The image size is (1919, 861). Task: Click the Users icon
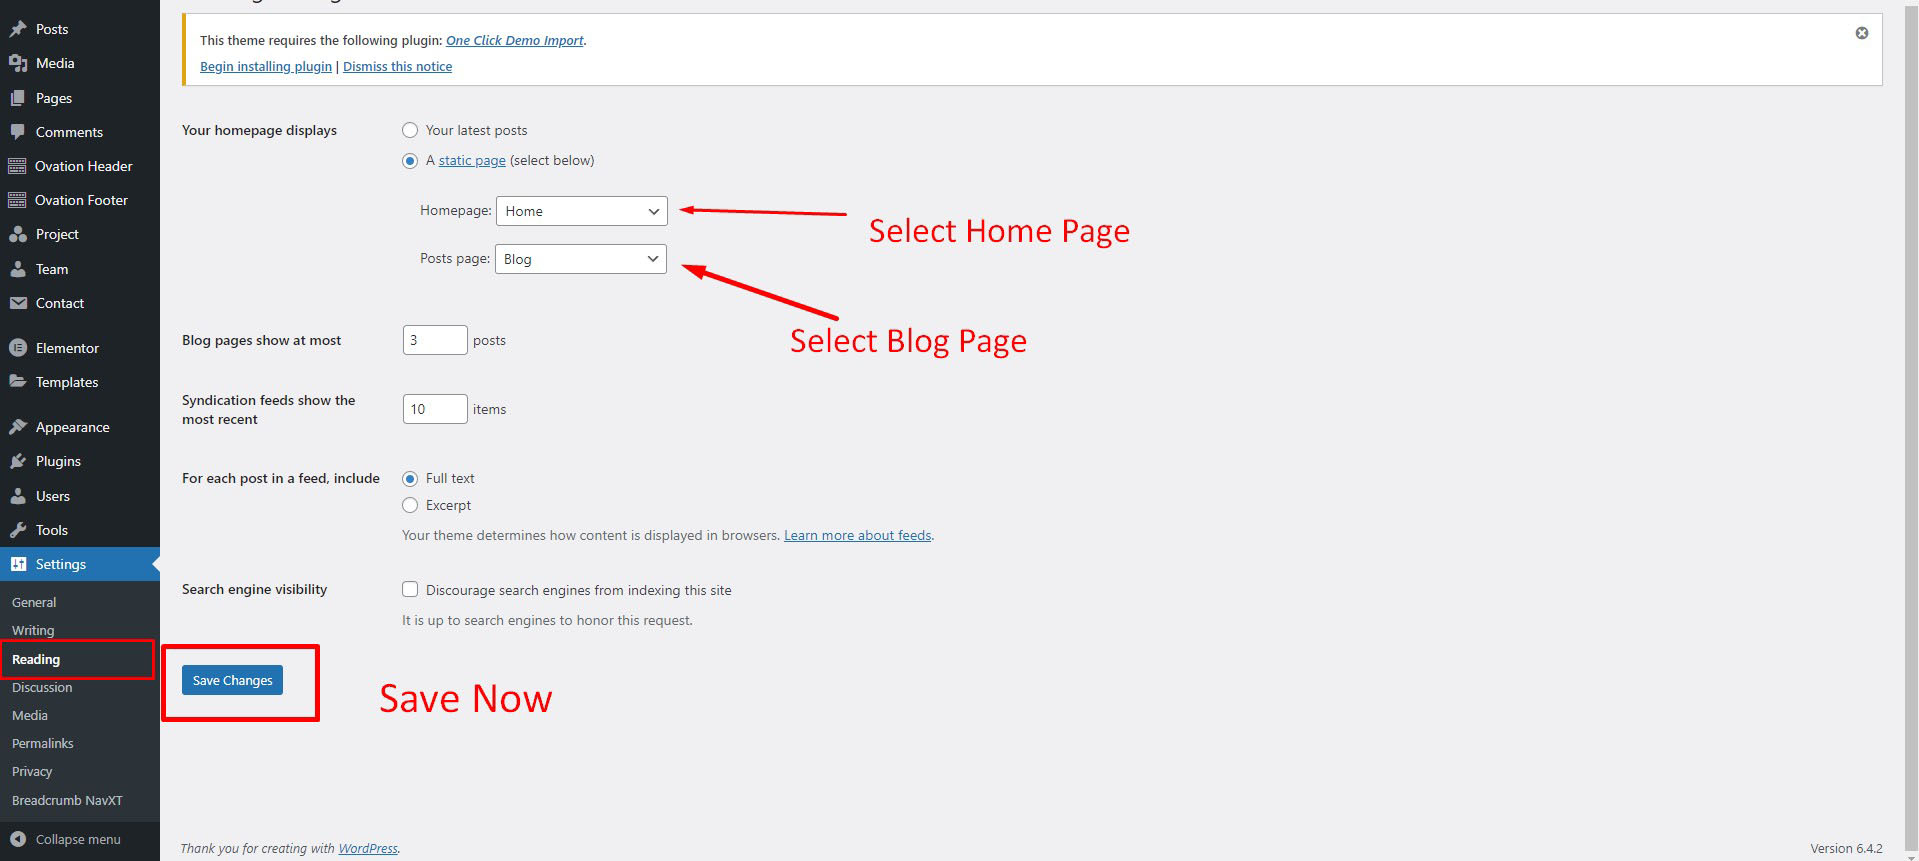pos(18,496)
